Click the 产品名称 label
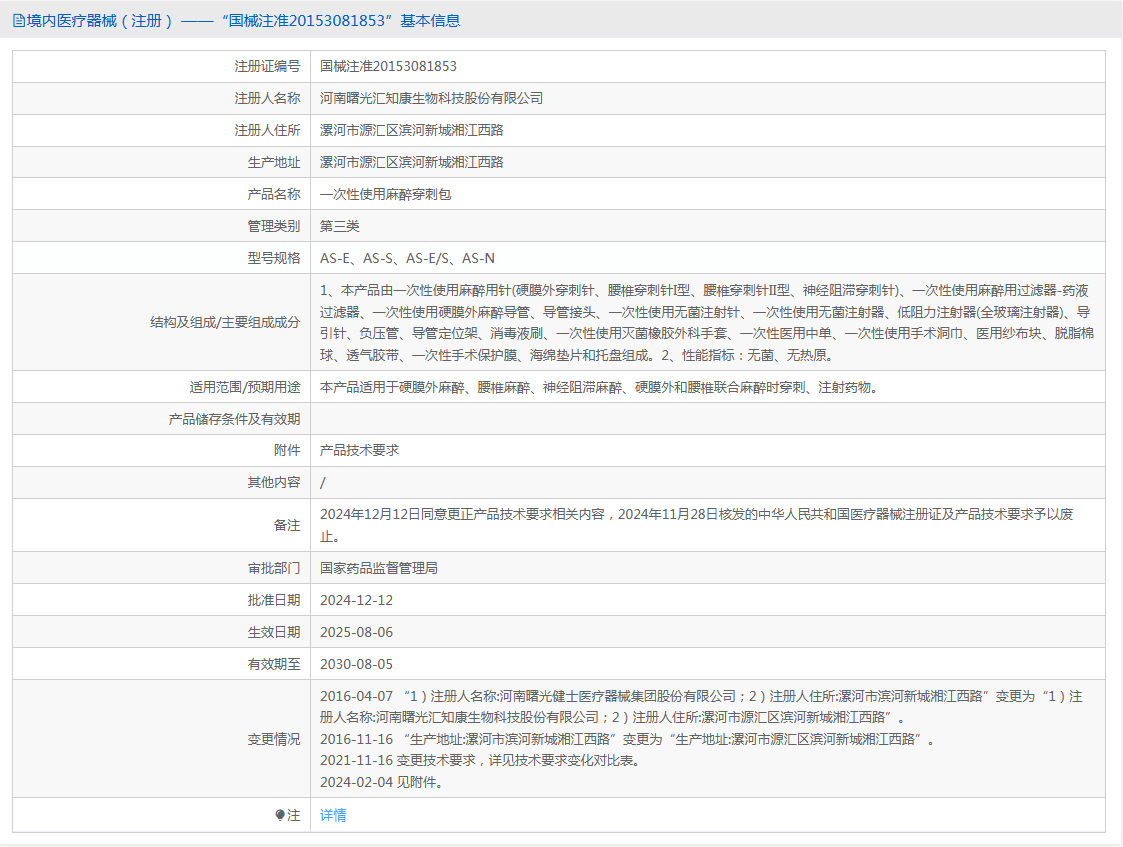The image size is (1123, 847). (274, 194)
